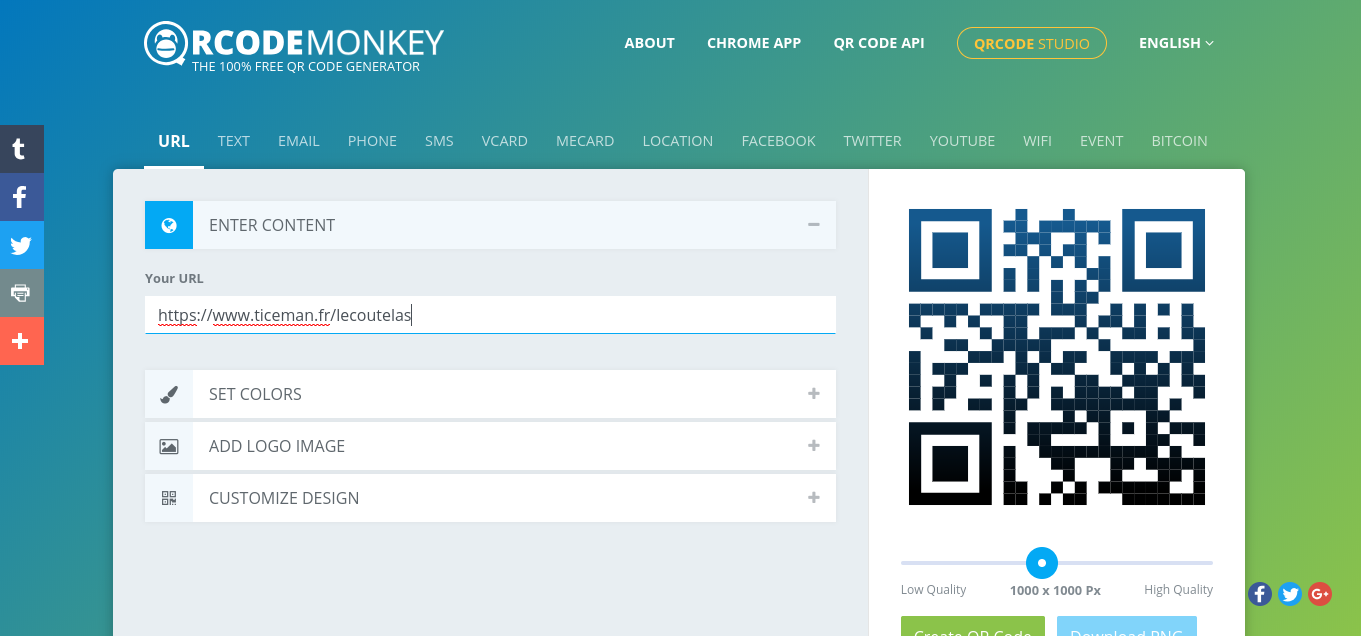Viewport: 1361px width, 636px height.
Task: Switch to the Bitcoin tab
Action: click(x=1180, y=141)
